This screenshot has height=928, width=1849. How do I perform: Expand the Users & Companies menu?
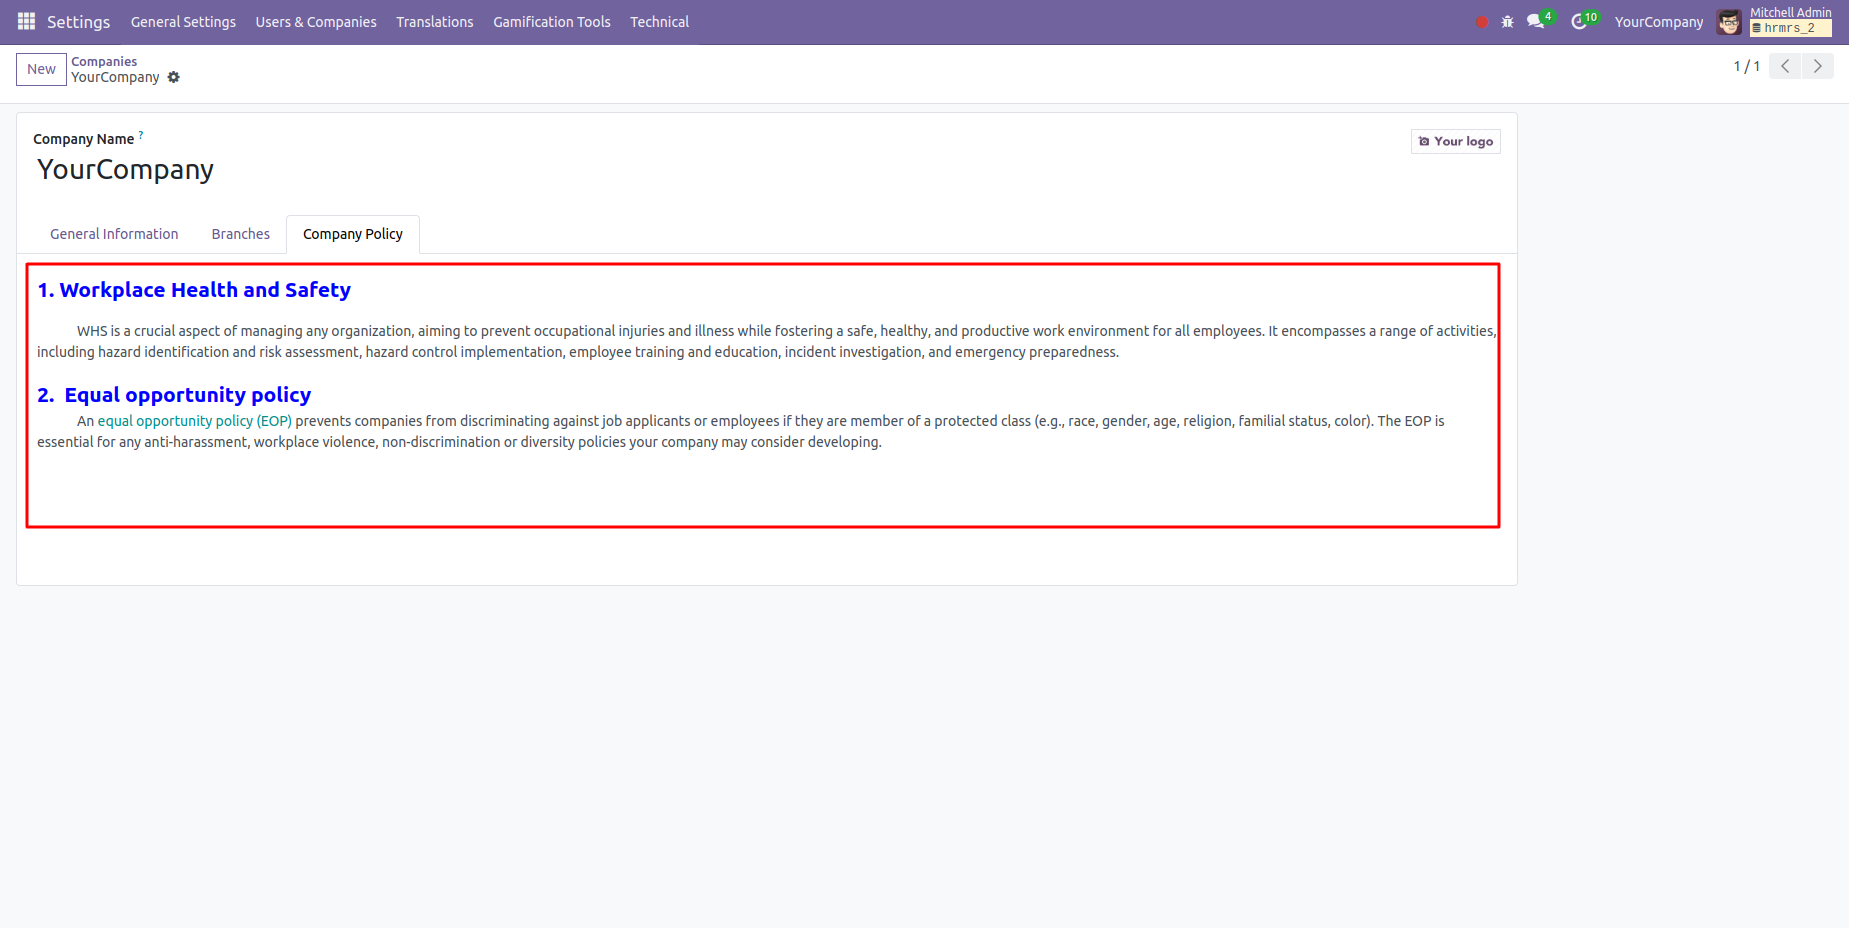pyautogui.click(x=316, y=22)
